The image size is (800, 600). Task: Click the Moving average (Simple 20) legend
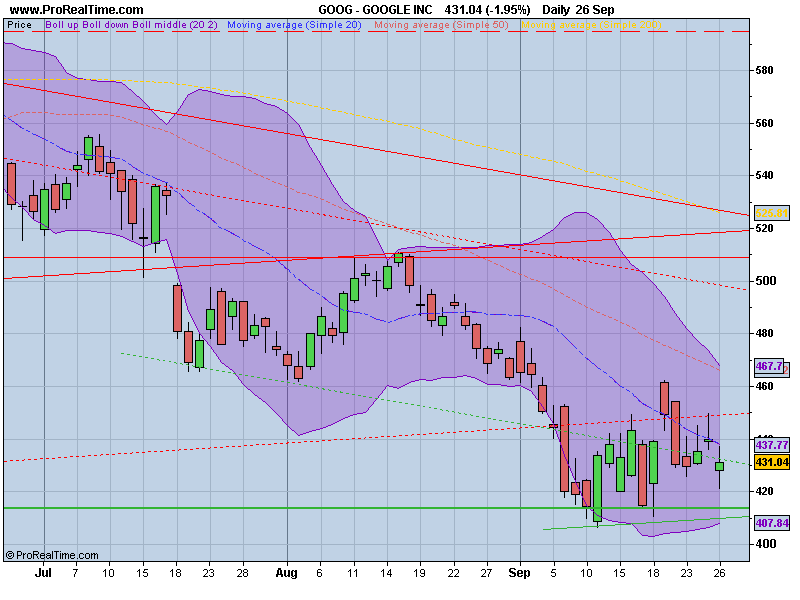coord(294,24)
